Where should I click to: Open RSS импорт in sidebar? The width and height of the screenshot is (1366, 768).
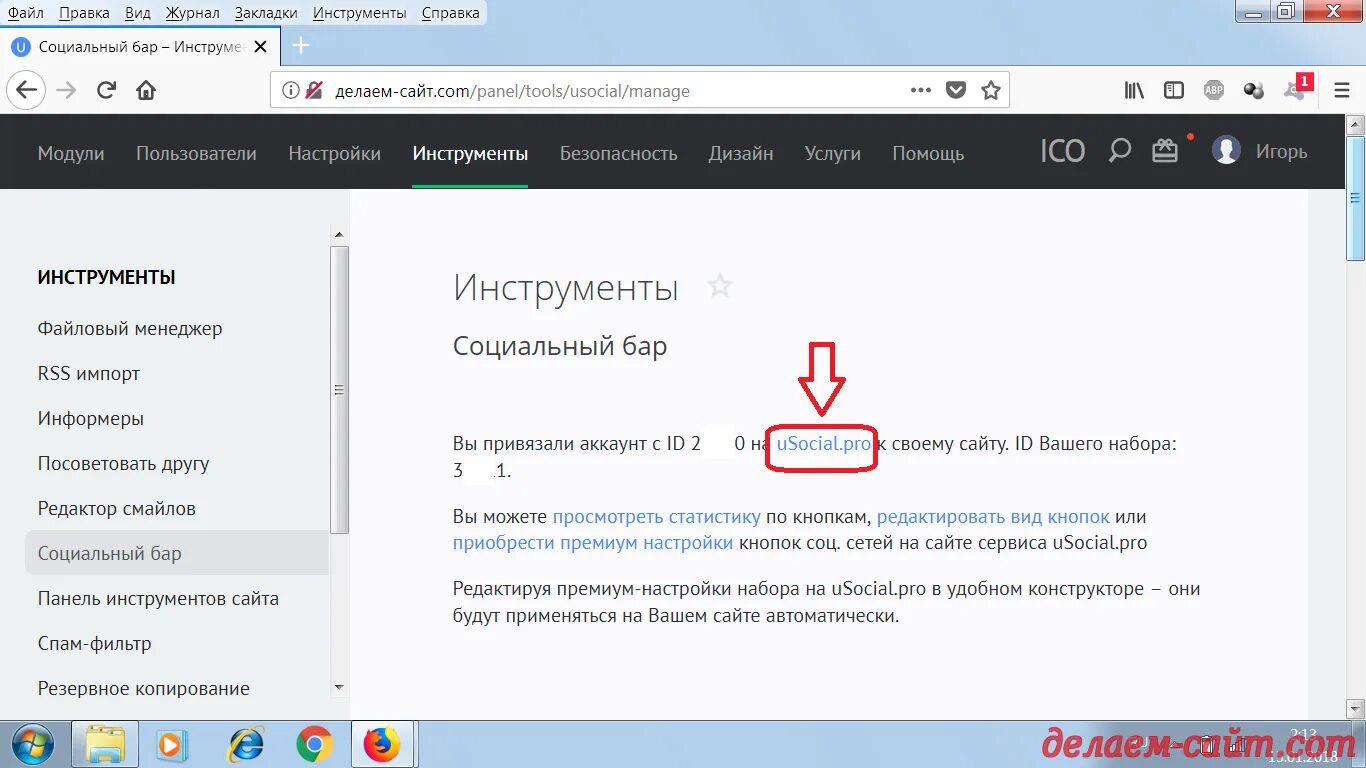pyautogui.click(x=89, y=373)
